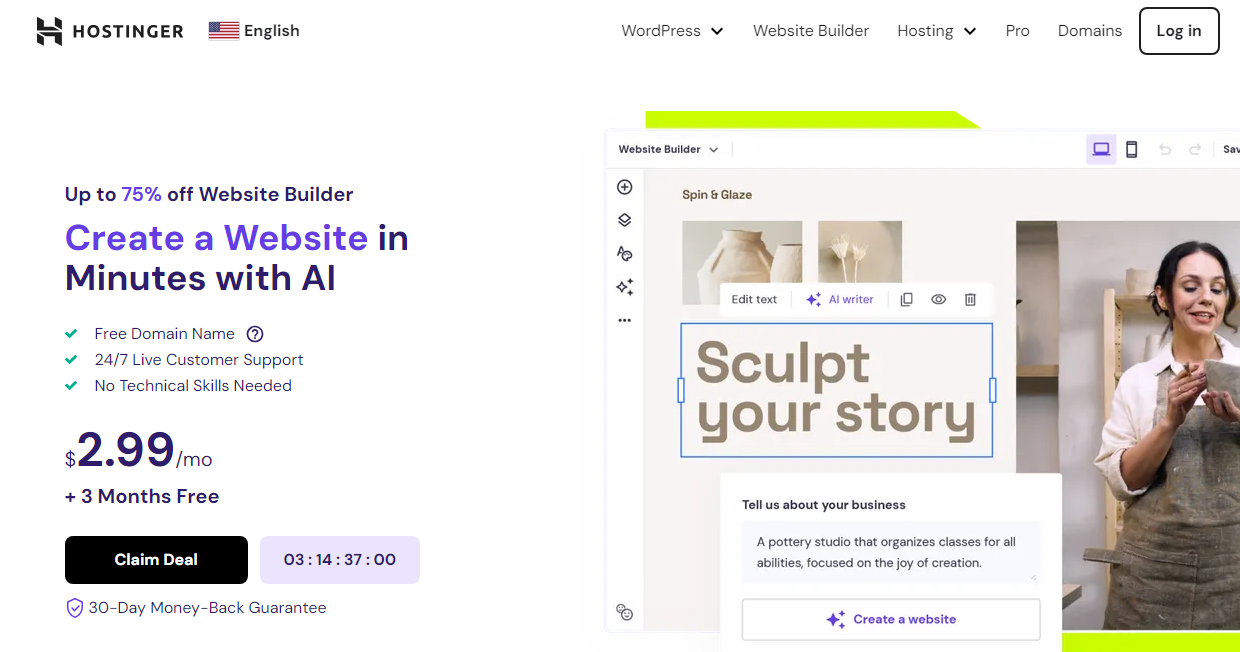Viewport: 1240px width, 652px height.
Task: Switch to mobile preview mode
Action: pyautogui.click(x=1131, y=148)
